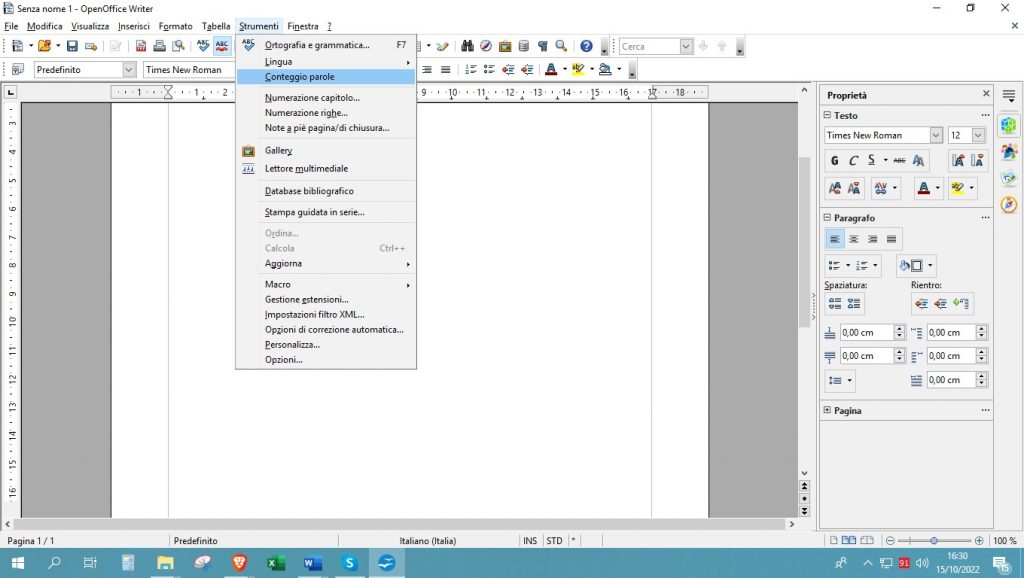Click the Navigator compass icon in sidebar
1024x578 pixels.
coord(1009,204)
